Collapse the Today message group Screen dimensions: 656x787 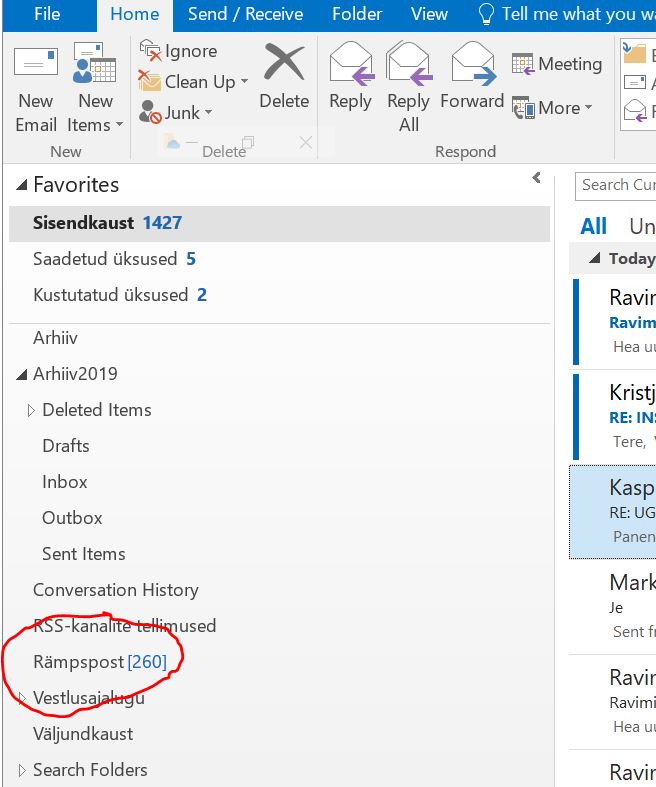(595, 258)
